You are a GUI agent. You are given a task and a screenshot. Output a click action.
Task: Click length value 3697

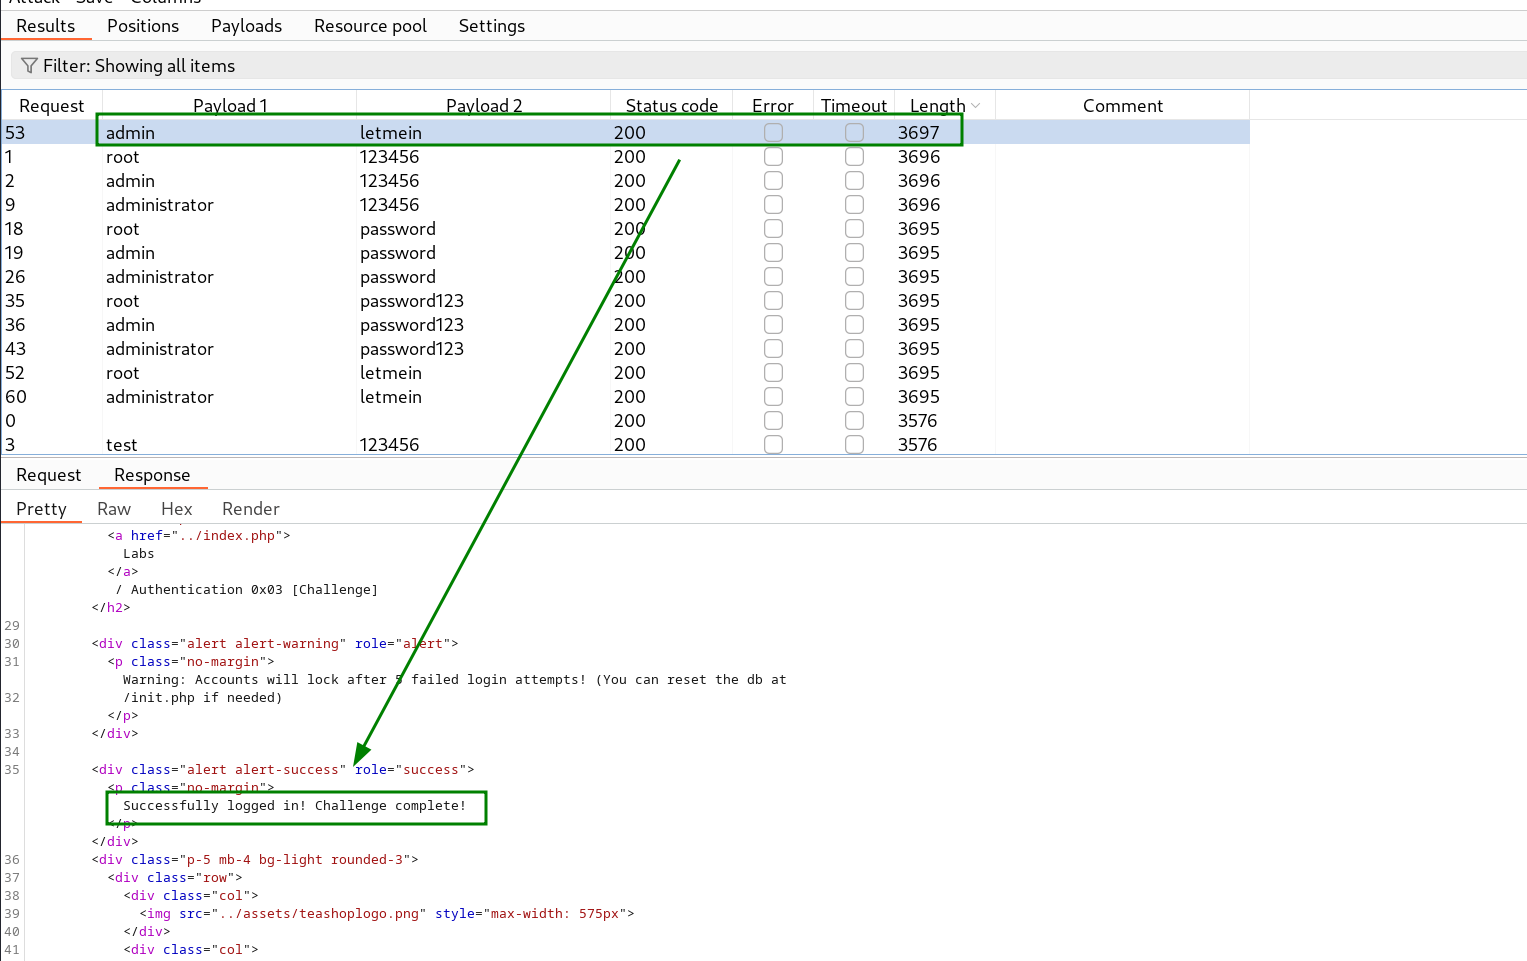[918, 133]
